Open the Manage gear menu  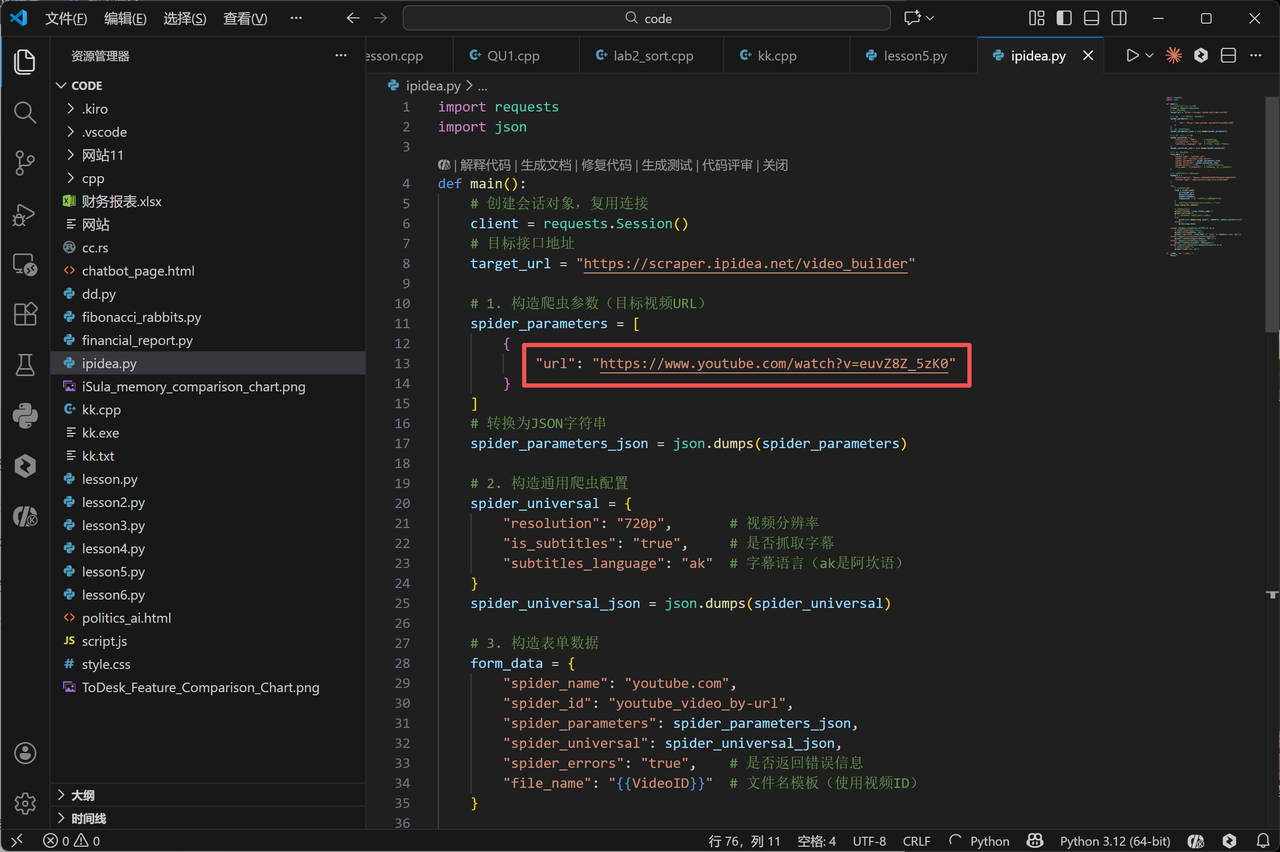coord(25,803)
